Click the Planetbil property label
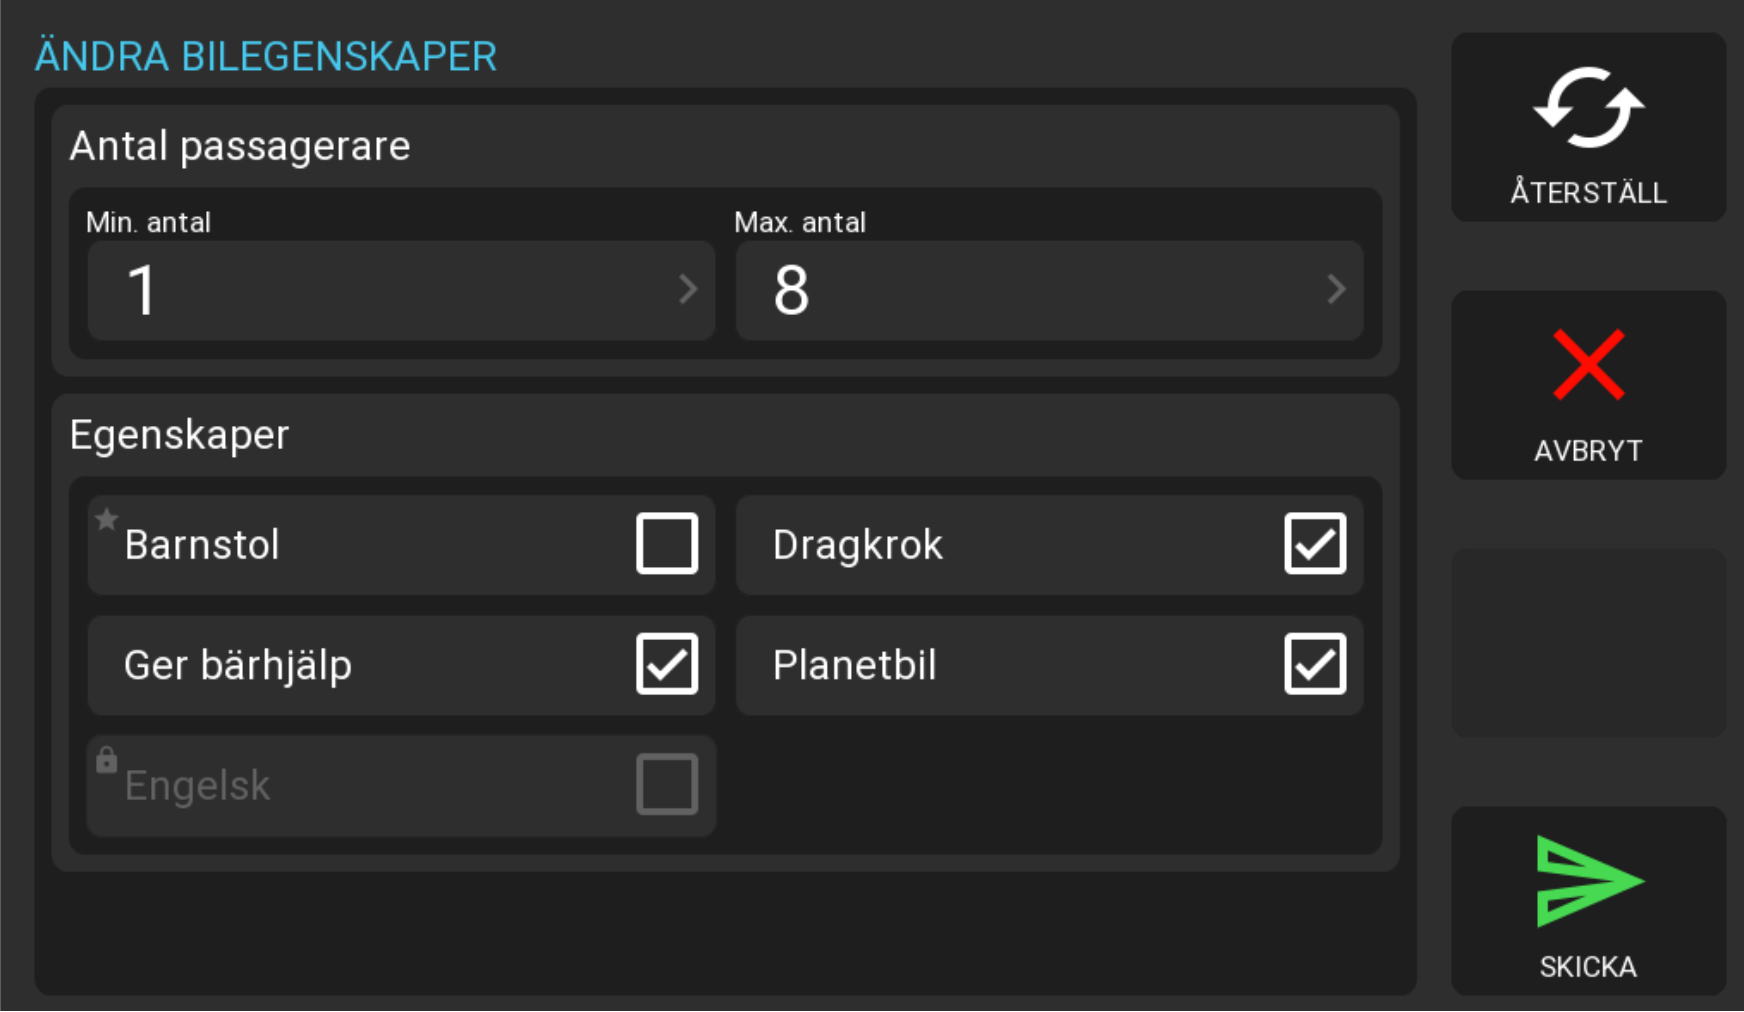Screen dimensions: 1744x1012 pyautogui.click(x=854, y=665)
